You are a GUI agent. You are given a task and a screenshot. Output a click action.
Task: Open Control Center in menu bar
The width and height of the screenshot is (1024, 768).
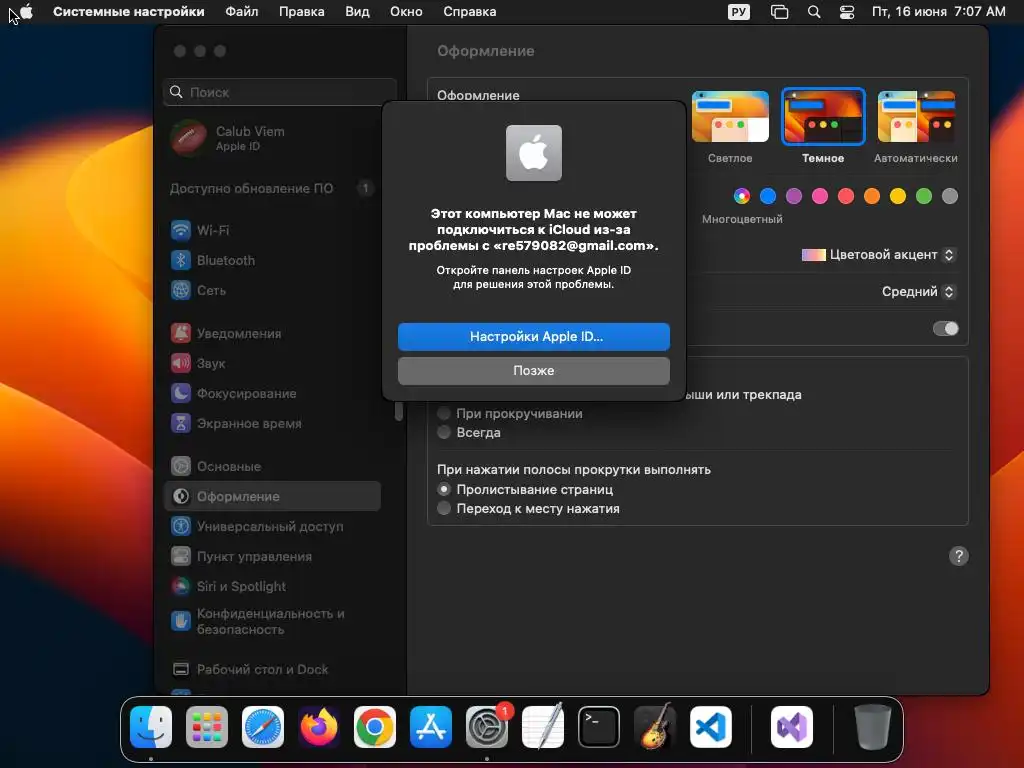click(847, 12)
